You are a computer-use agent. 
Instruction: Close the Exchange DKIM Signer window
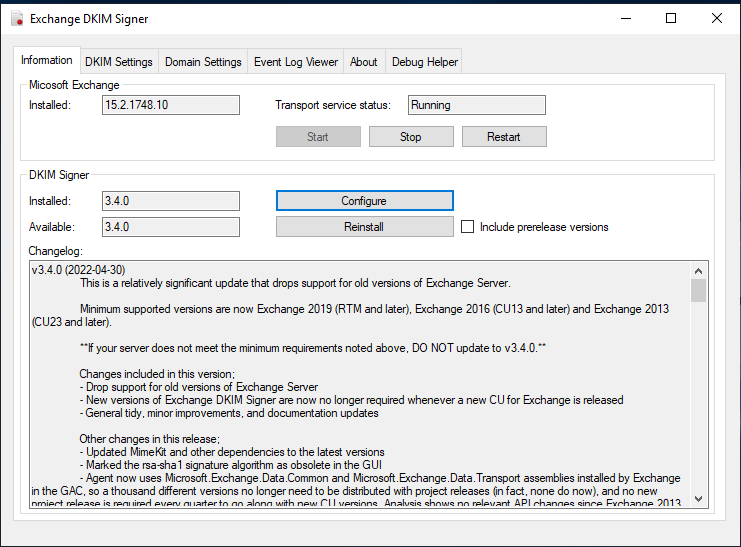click(716, 18)
